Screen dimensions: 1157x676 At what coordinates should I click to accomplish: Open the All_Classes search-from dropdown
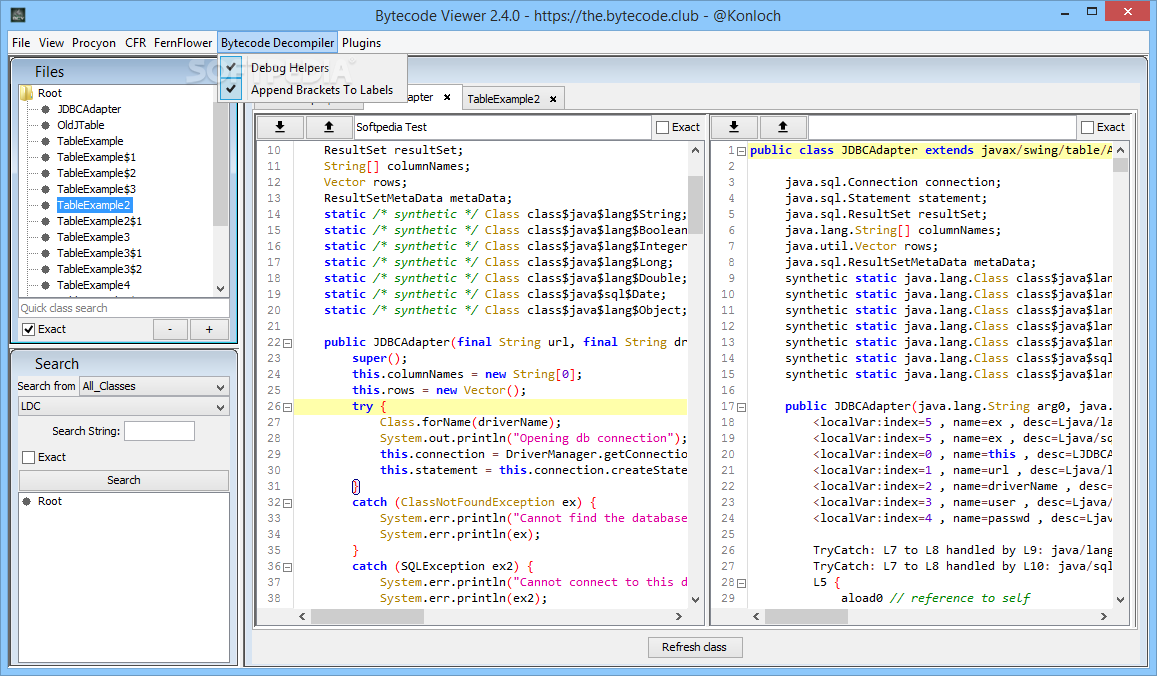154,386
